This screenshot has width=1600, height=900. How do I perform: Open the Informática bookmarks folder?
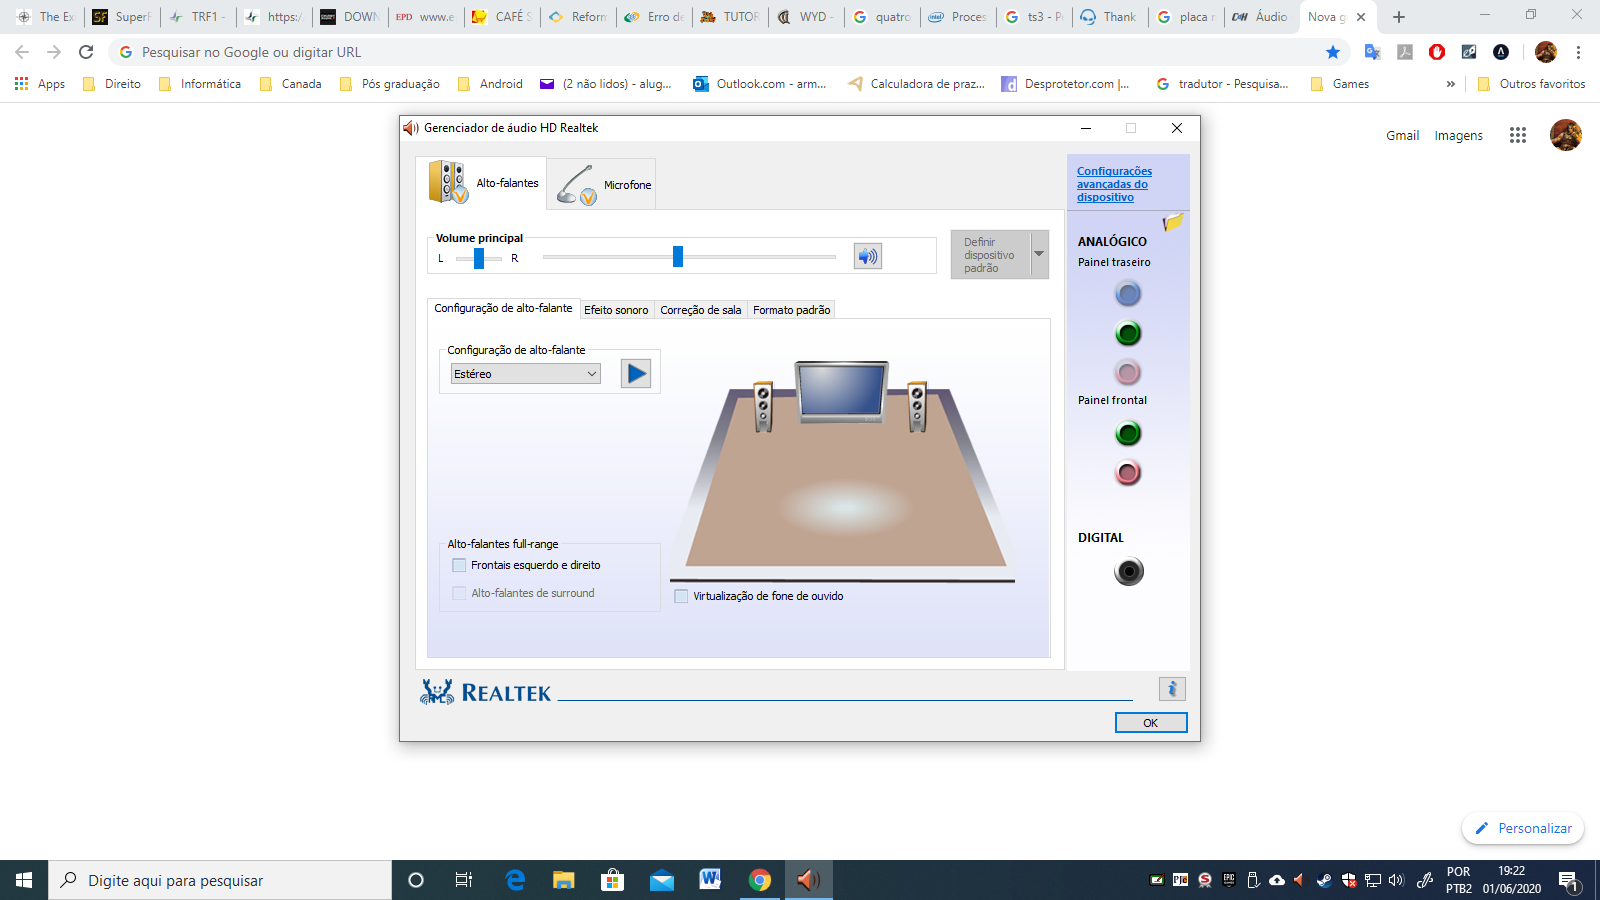(x=199, y=84)
